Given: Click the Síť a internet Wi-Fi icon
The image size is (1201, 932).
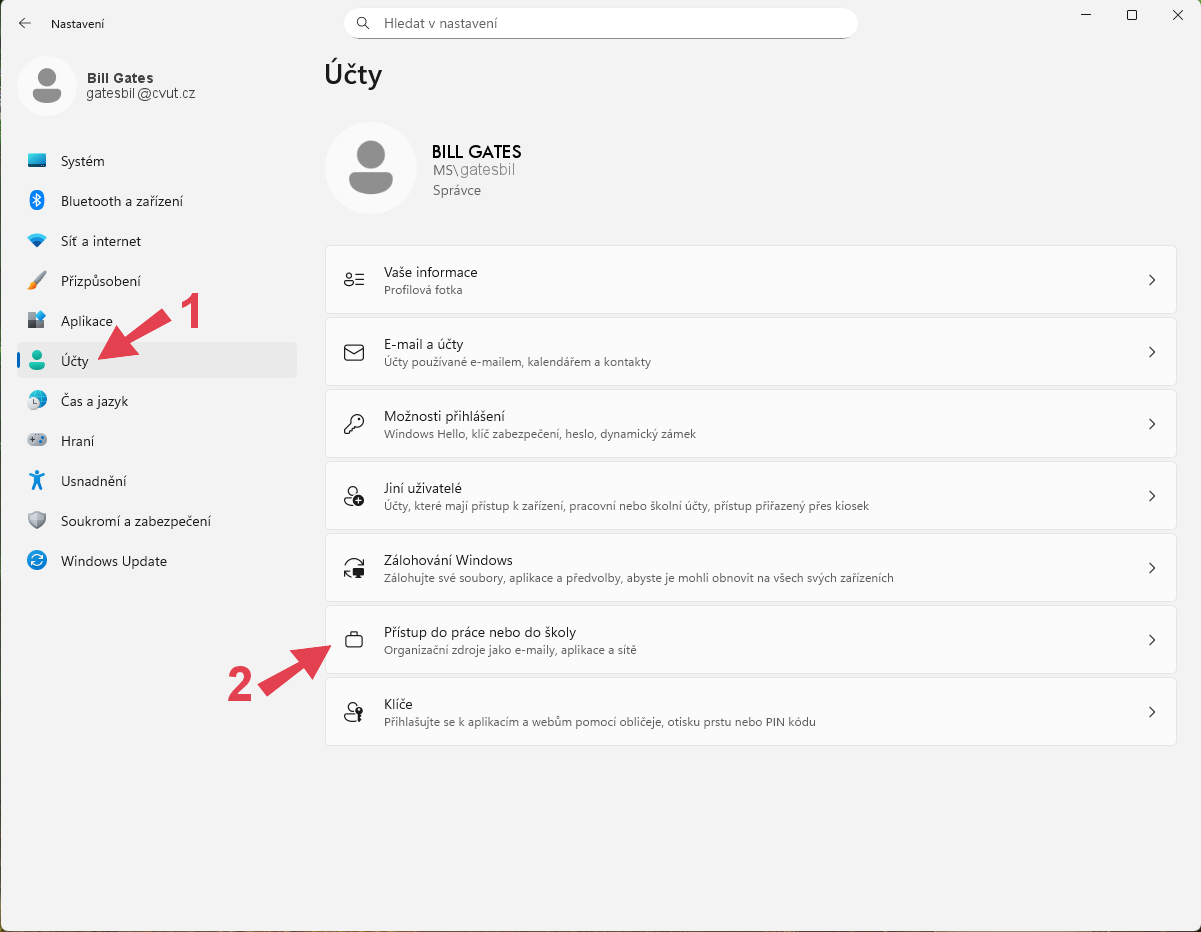Looking at the screenshot, I should (37, 241).
